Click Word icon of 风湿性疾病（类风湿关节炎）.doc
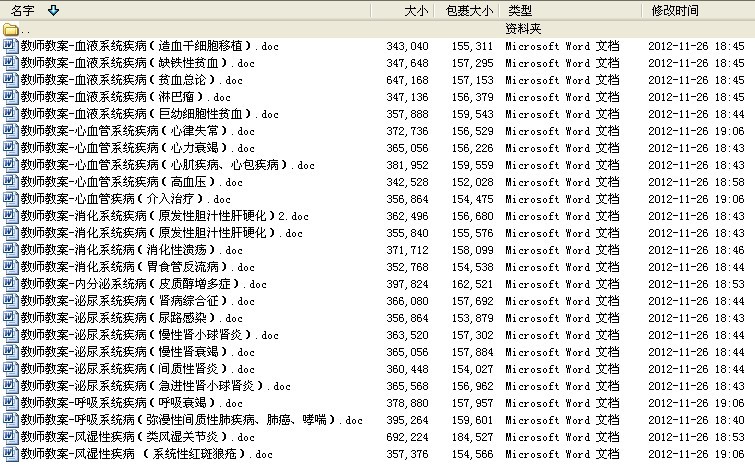Screen dimensions: 755x470 [11, 436]
